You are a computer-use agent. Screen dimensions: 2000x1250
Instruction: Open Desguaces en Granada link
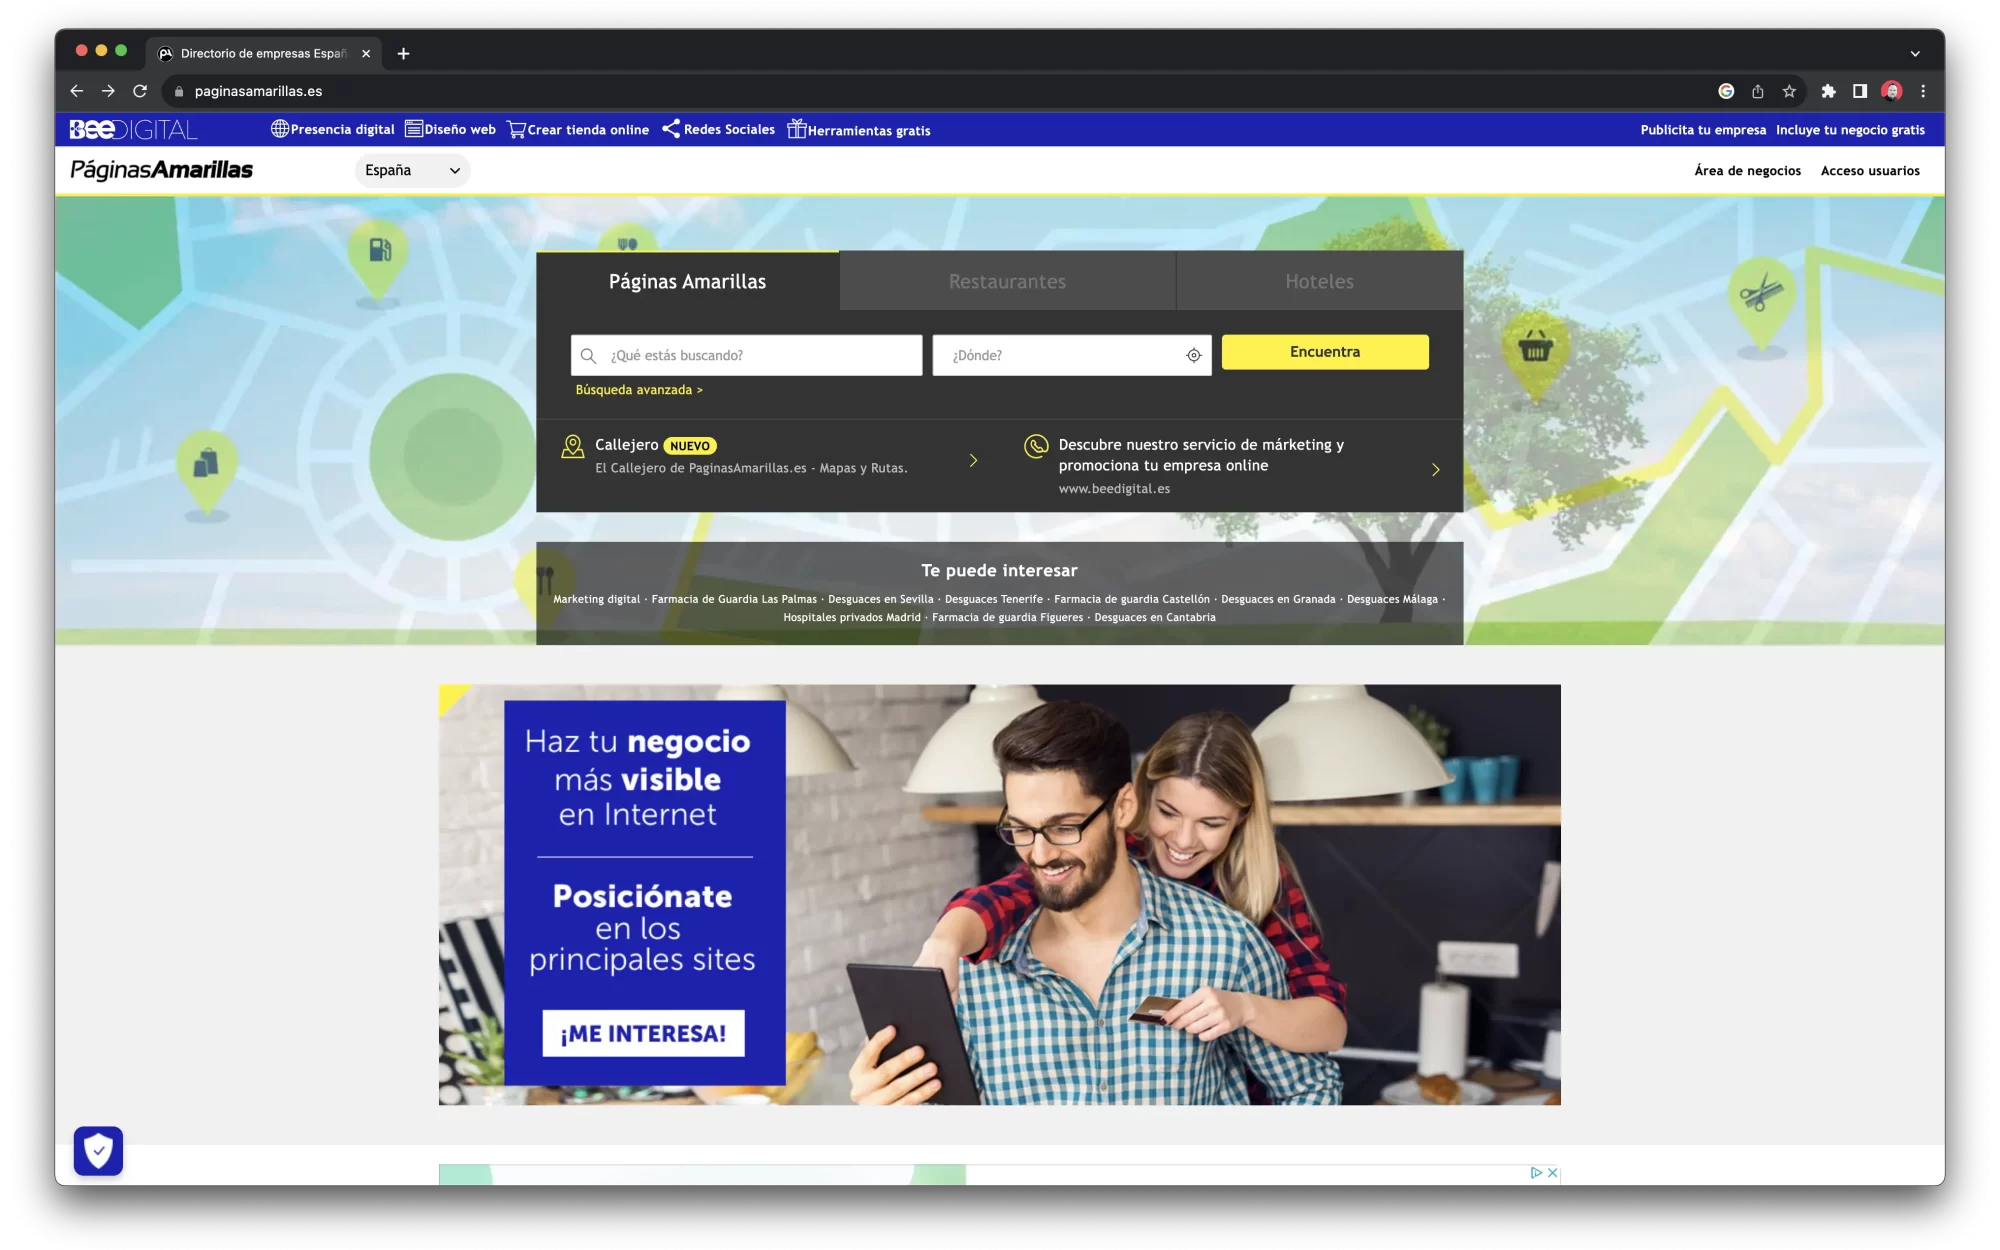point(1277,599)
